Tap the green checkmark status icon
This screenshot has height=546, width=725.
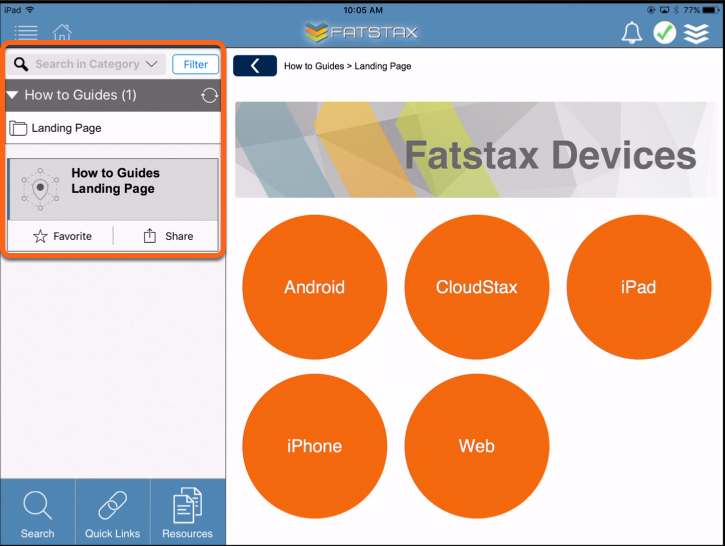[x=664, y=33]
